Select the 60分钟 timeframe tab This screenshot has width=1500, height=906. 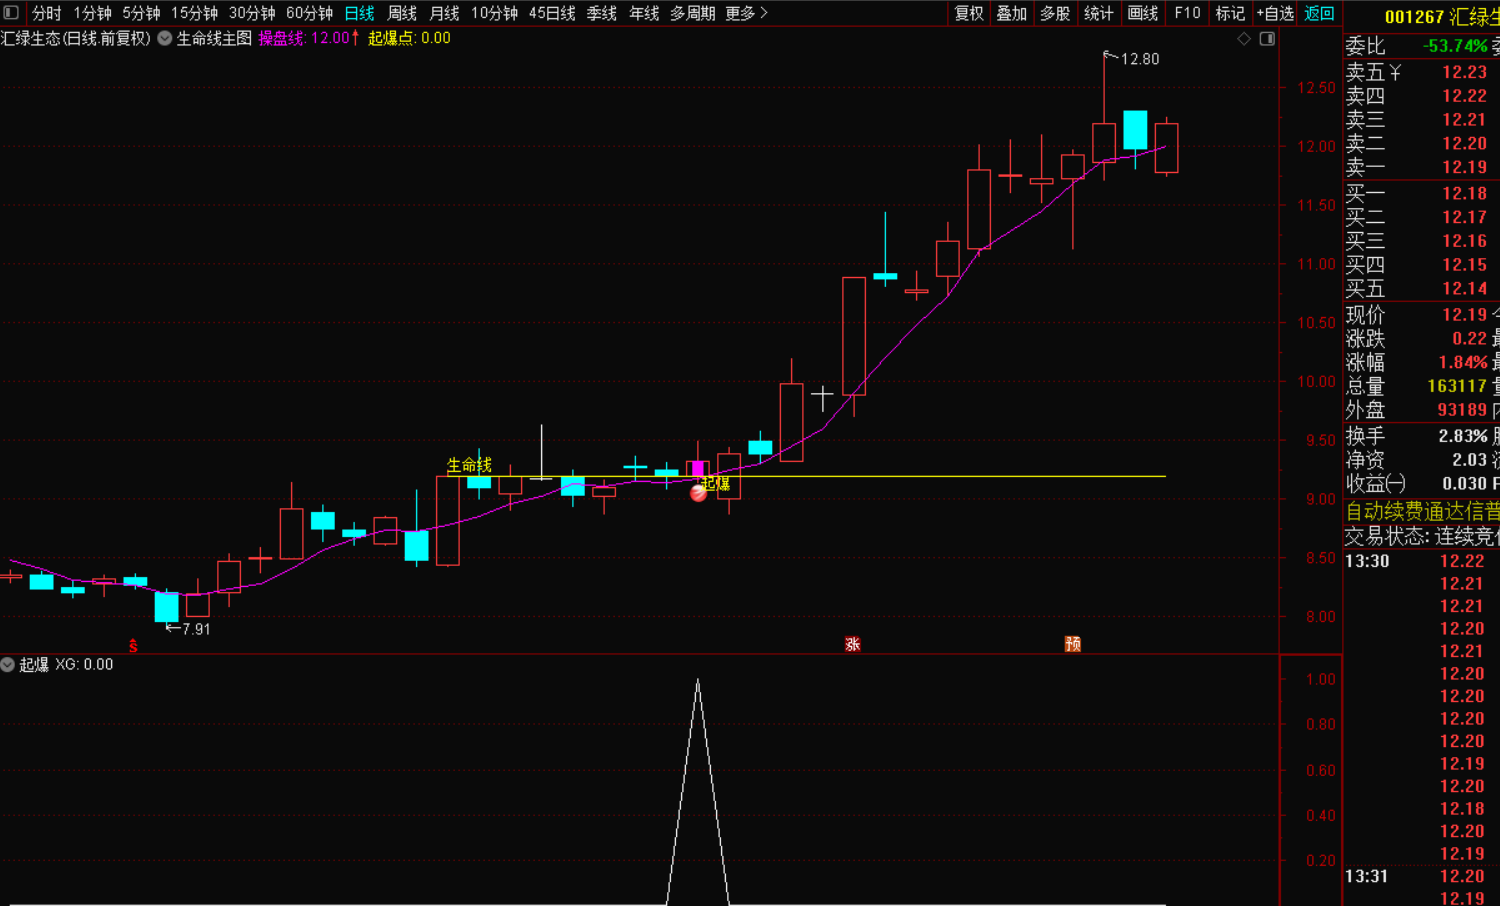click(x=309, y=13)
